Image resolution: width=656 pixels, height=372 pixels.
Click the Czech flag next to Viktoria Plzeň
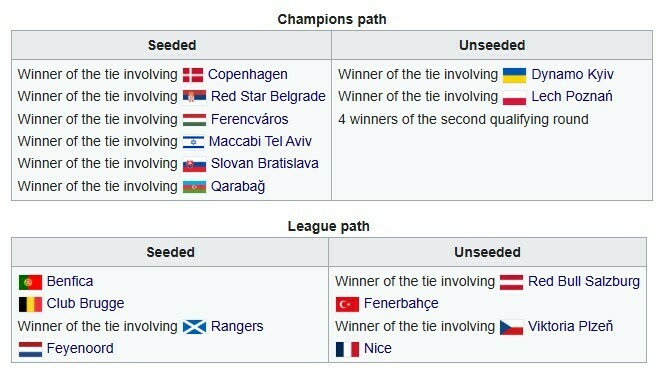point(511,327)
